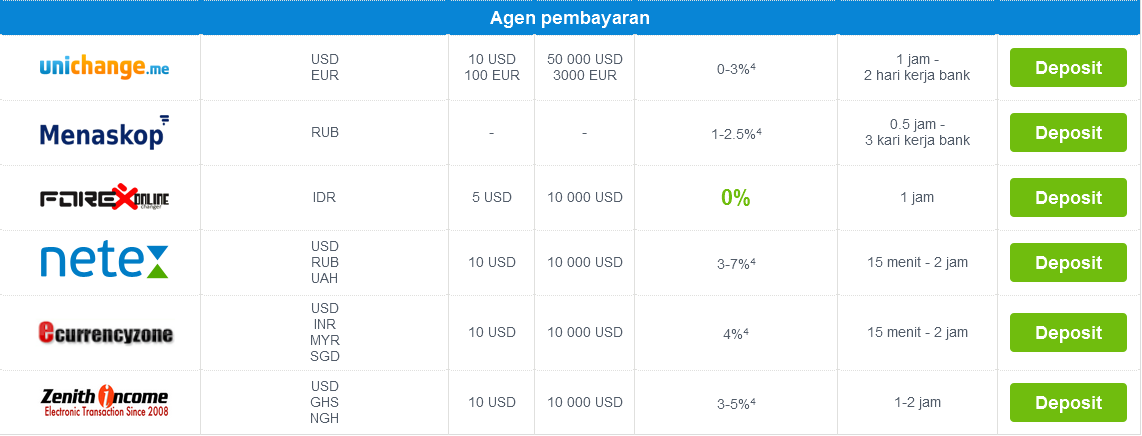Click the IDR currency cell
Image resolution: width=1142 pixels, height=436 pixels.
[x=324, y=197]
